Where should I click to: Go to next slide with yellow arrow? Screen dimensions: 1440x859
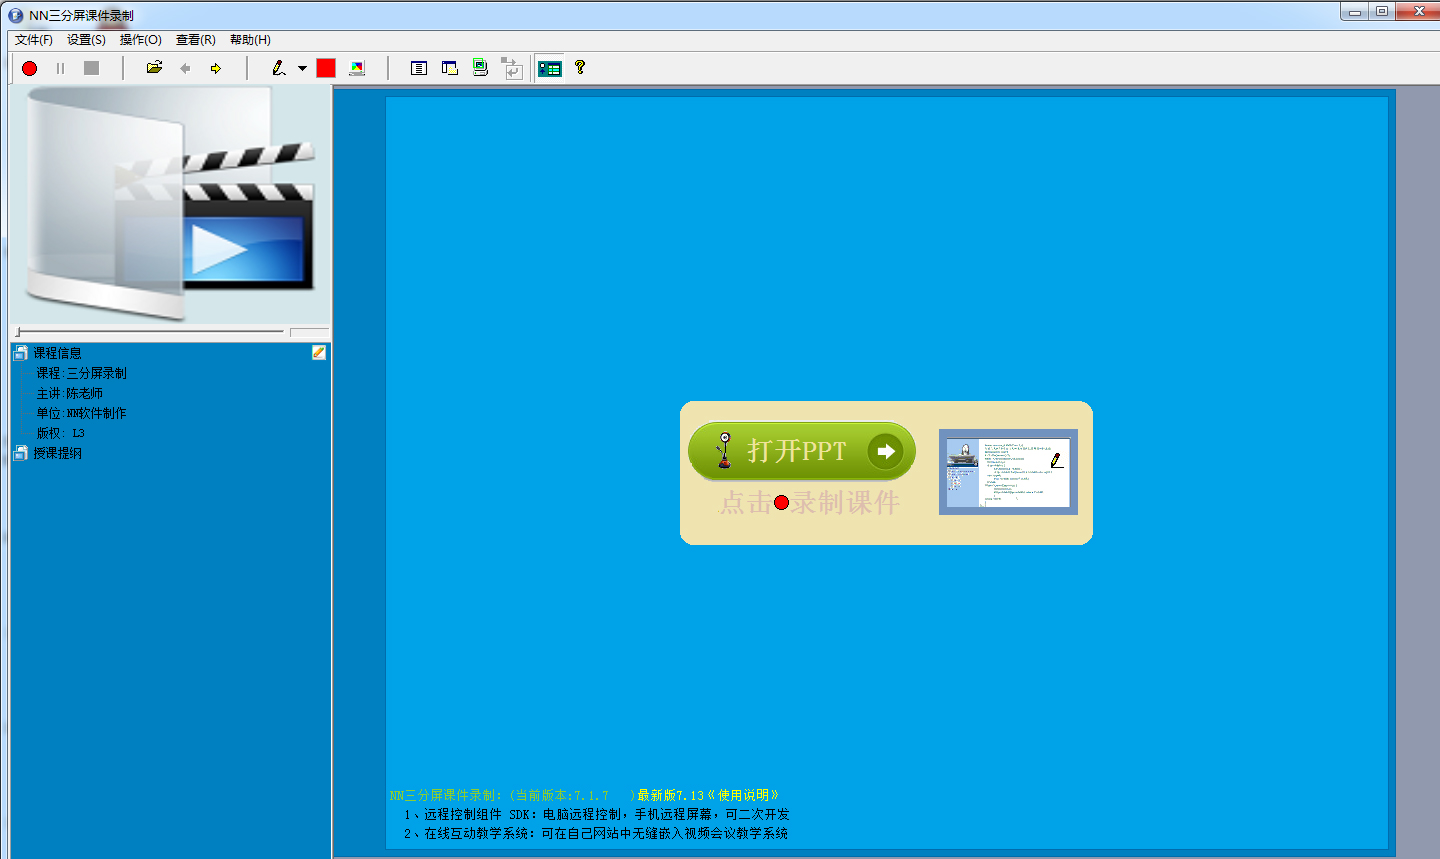pyautogui.click(x=215, y=68)
